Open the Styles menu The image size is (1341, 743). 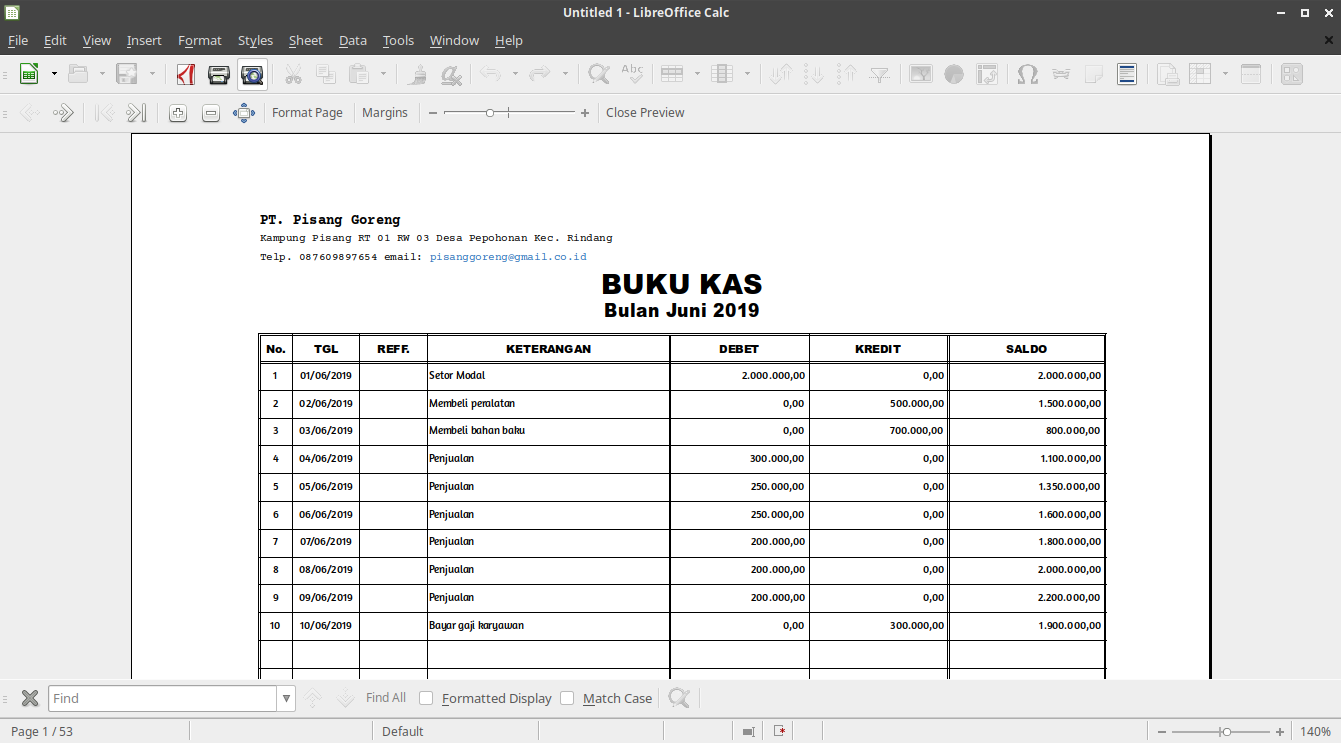(x=255, y=40)
